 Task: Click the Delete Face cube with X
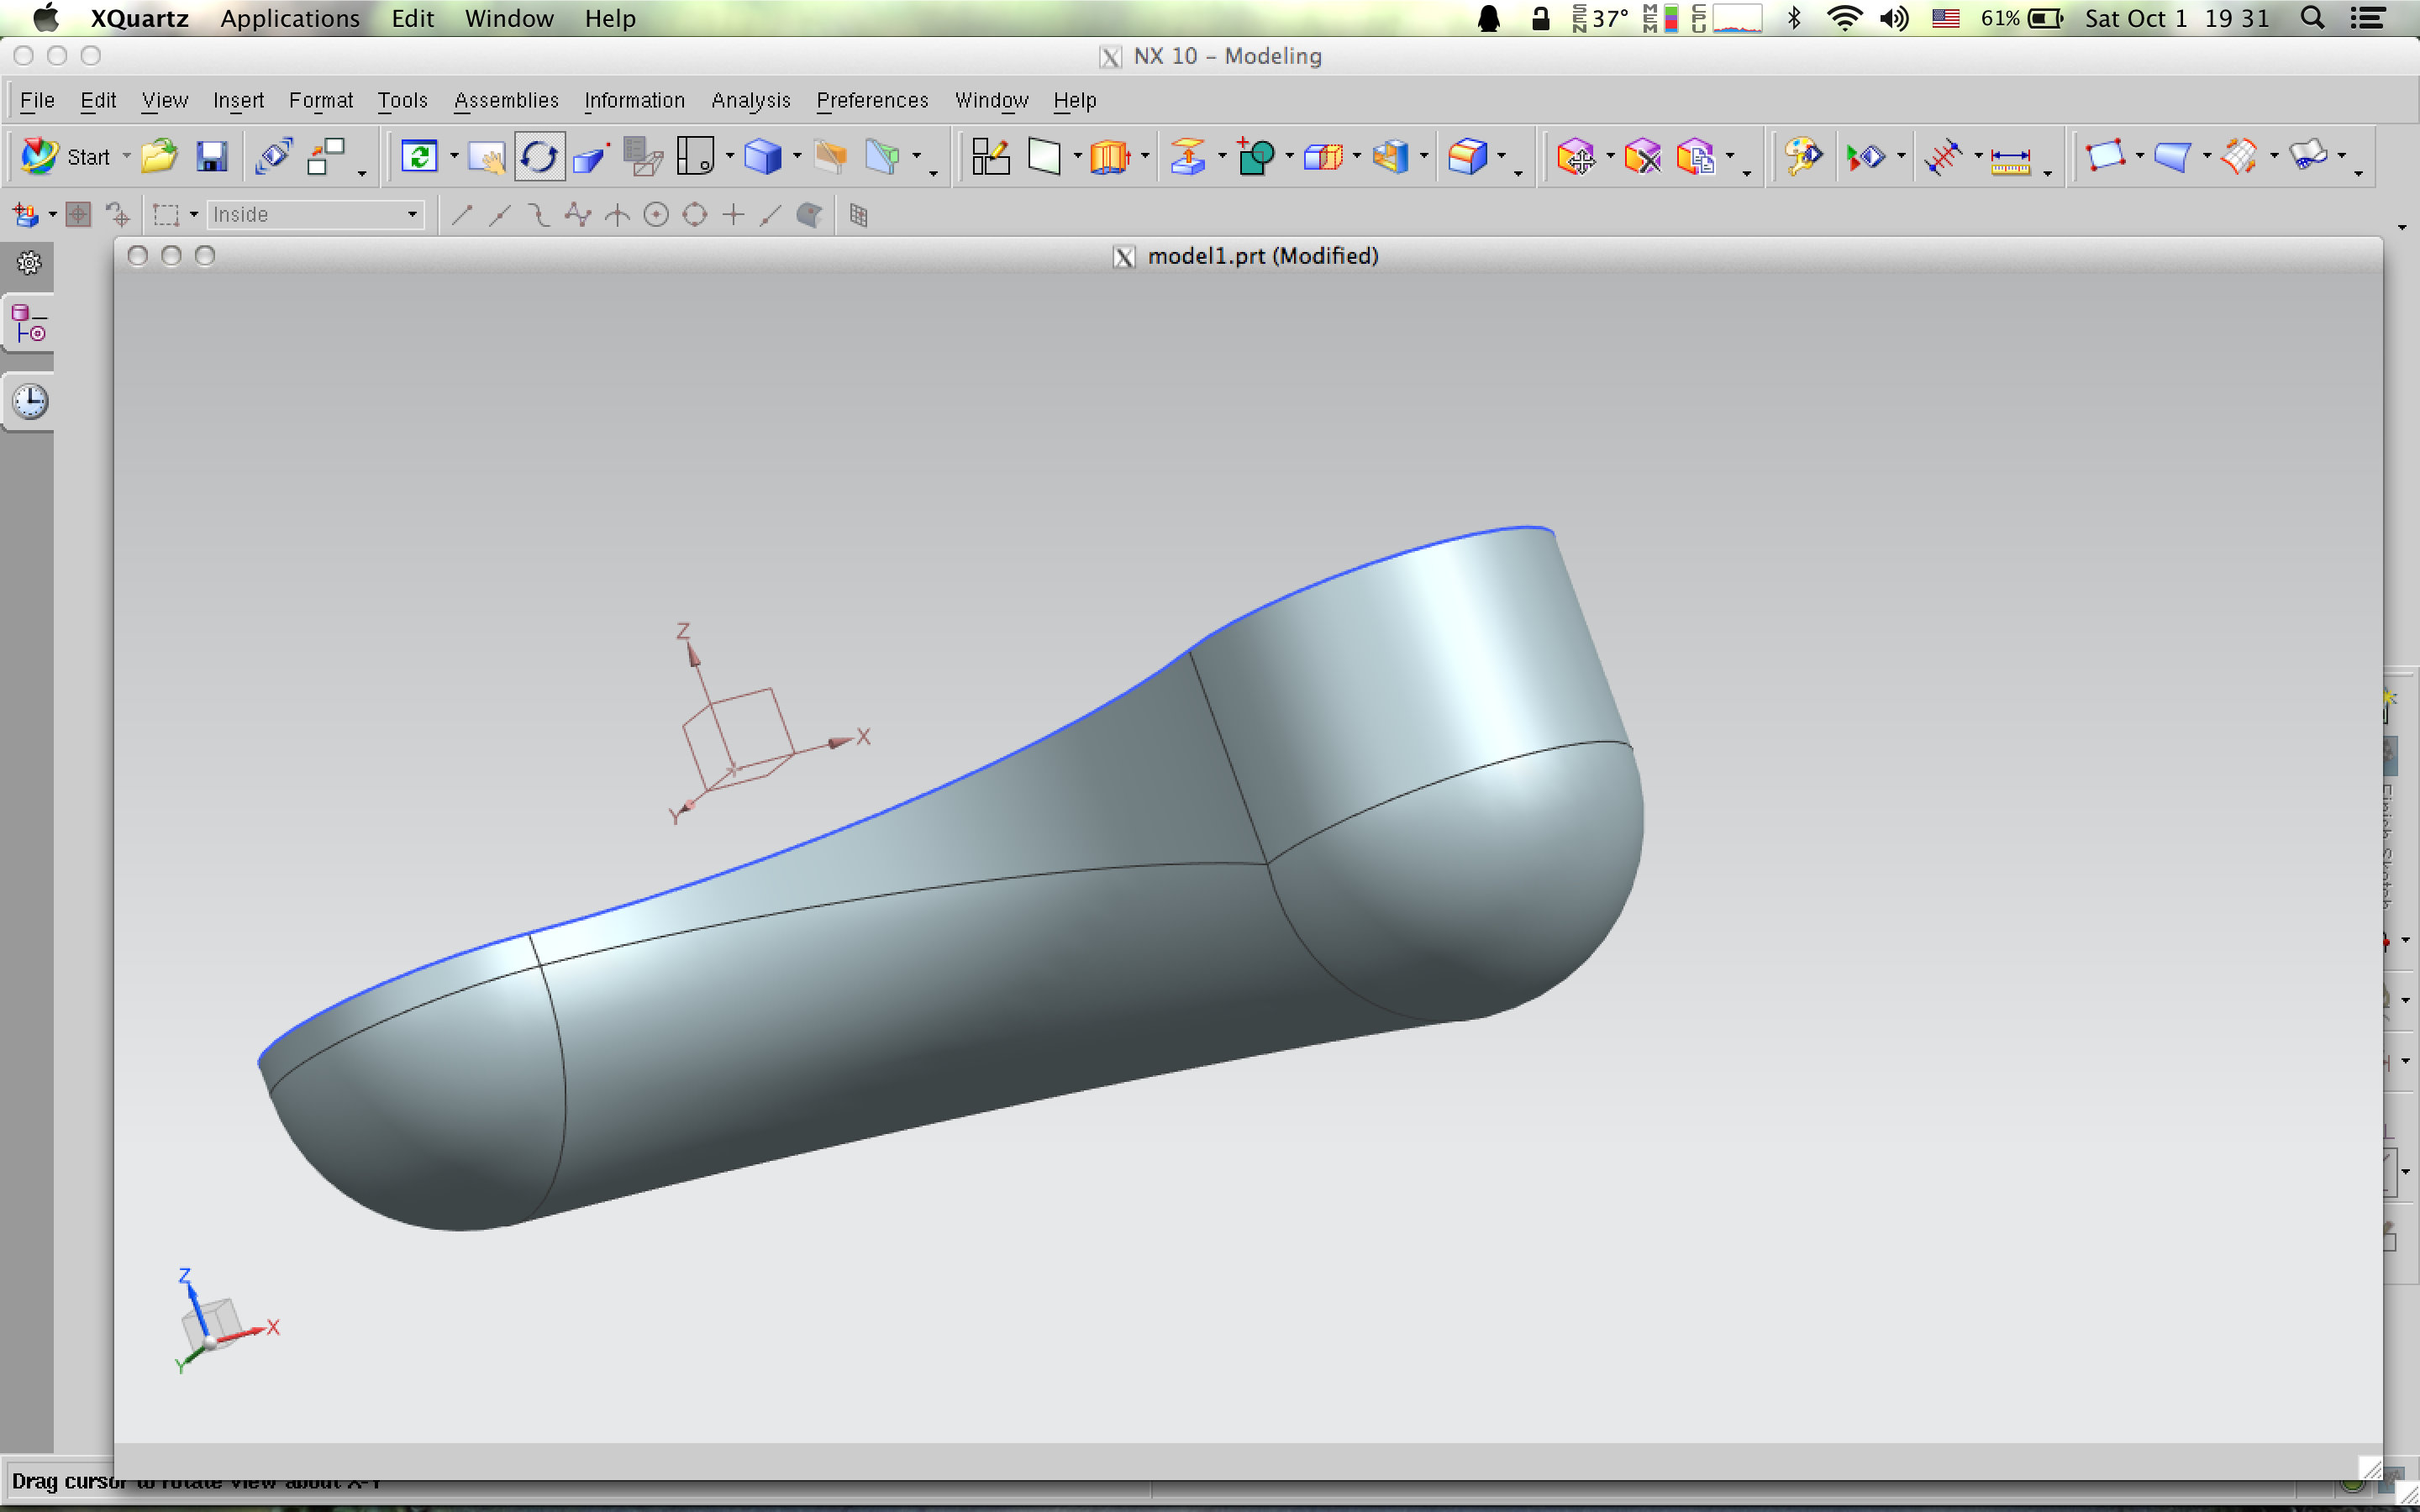point(1642,157)
